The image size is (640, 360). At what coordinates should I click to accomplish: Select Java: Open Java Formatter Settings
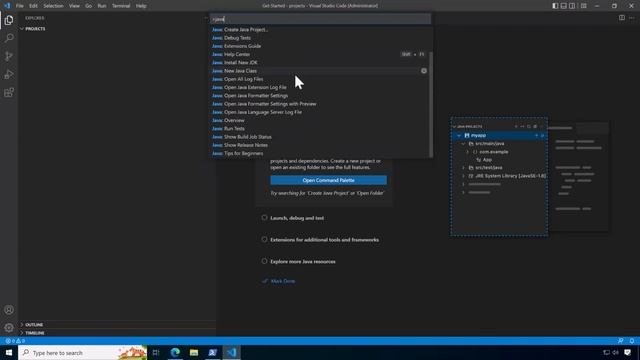click(x=321, y=96)
